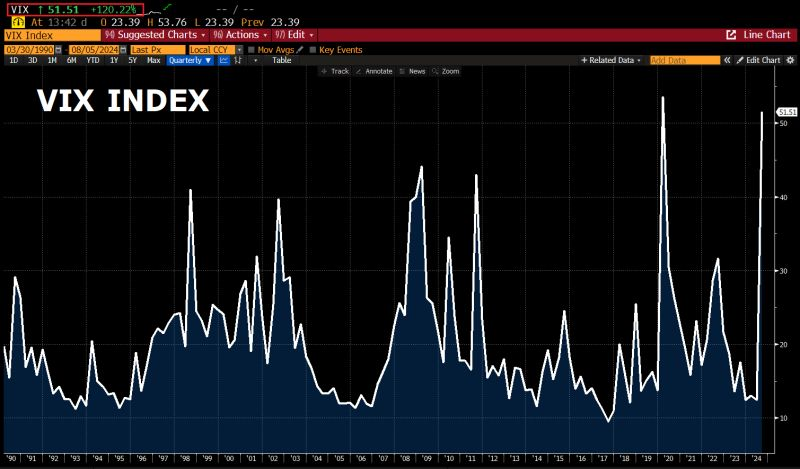Select the 1D range tab
Image resolution: width=800 pixels, height=469 pixels.
click(14, 60)
